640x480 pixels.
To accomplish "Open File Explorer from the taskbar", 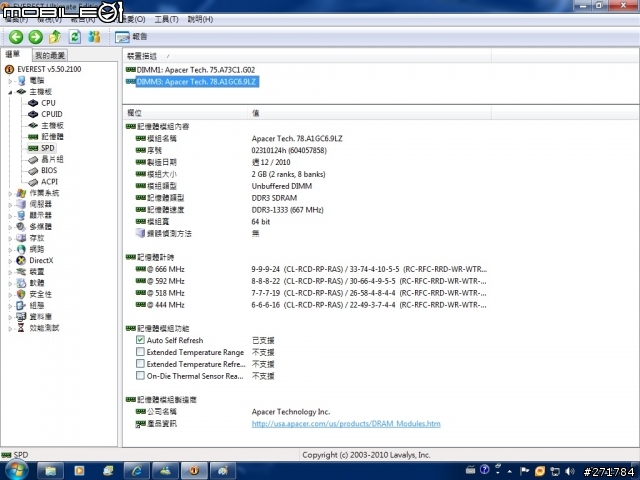I will click(x=50, y=471).
